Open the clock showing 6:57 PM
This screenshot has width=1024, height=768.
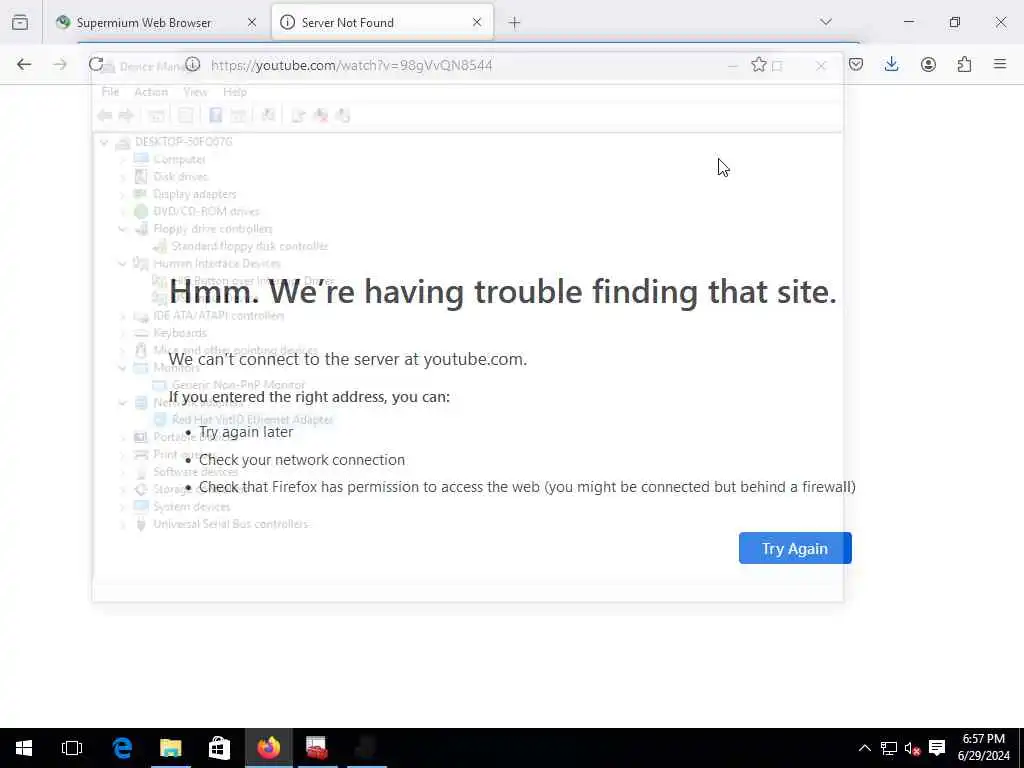(x=984, y=748)
